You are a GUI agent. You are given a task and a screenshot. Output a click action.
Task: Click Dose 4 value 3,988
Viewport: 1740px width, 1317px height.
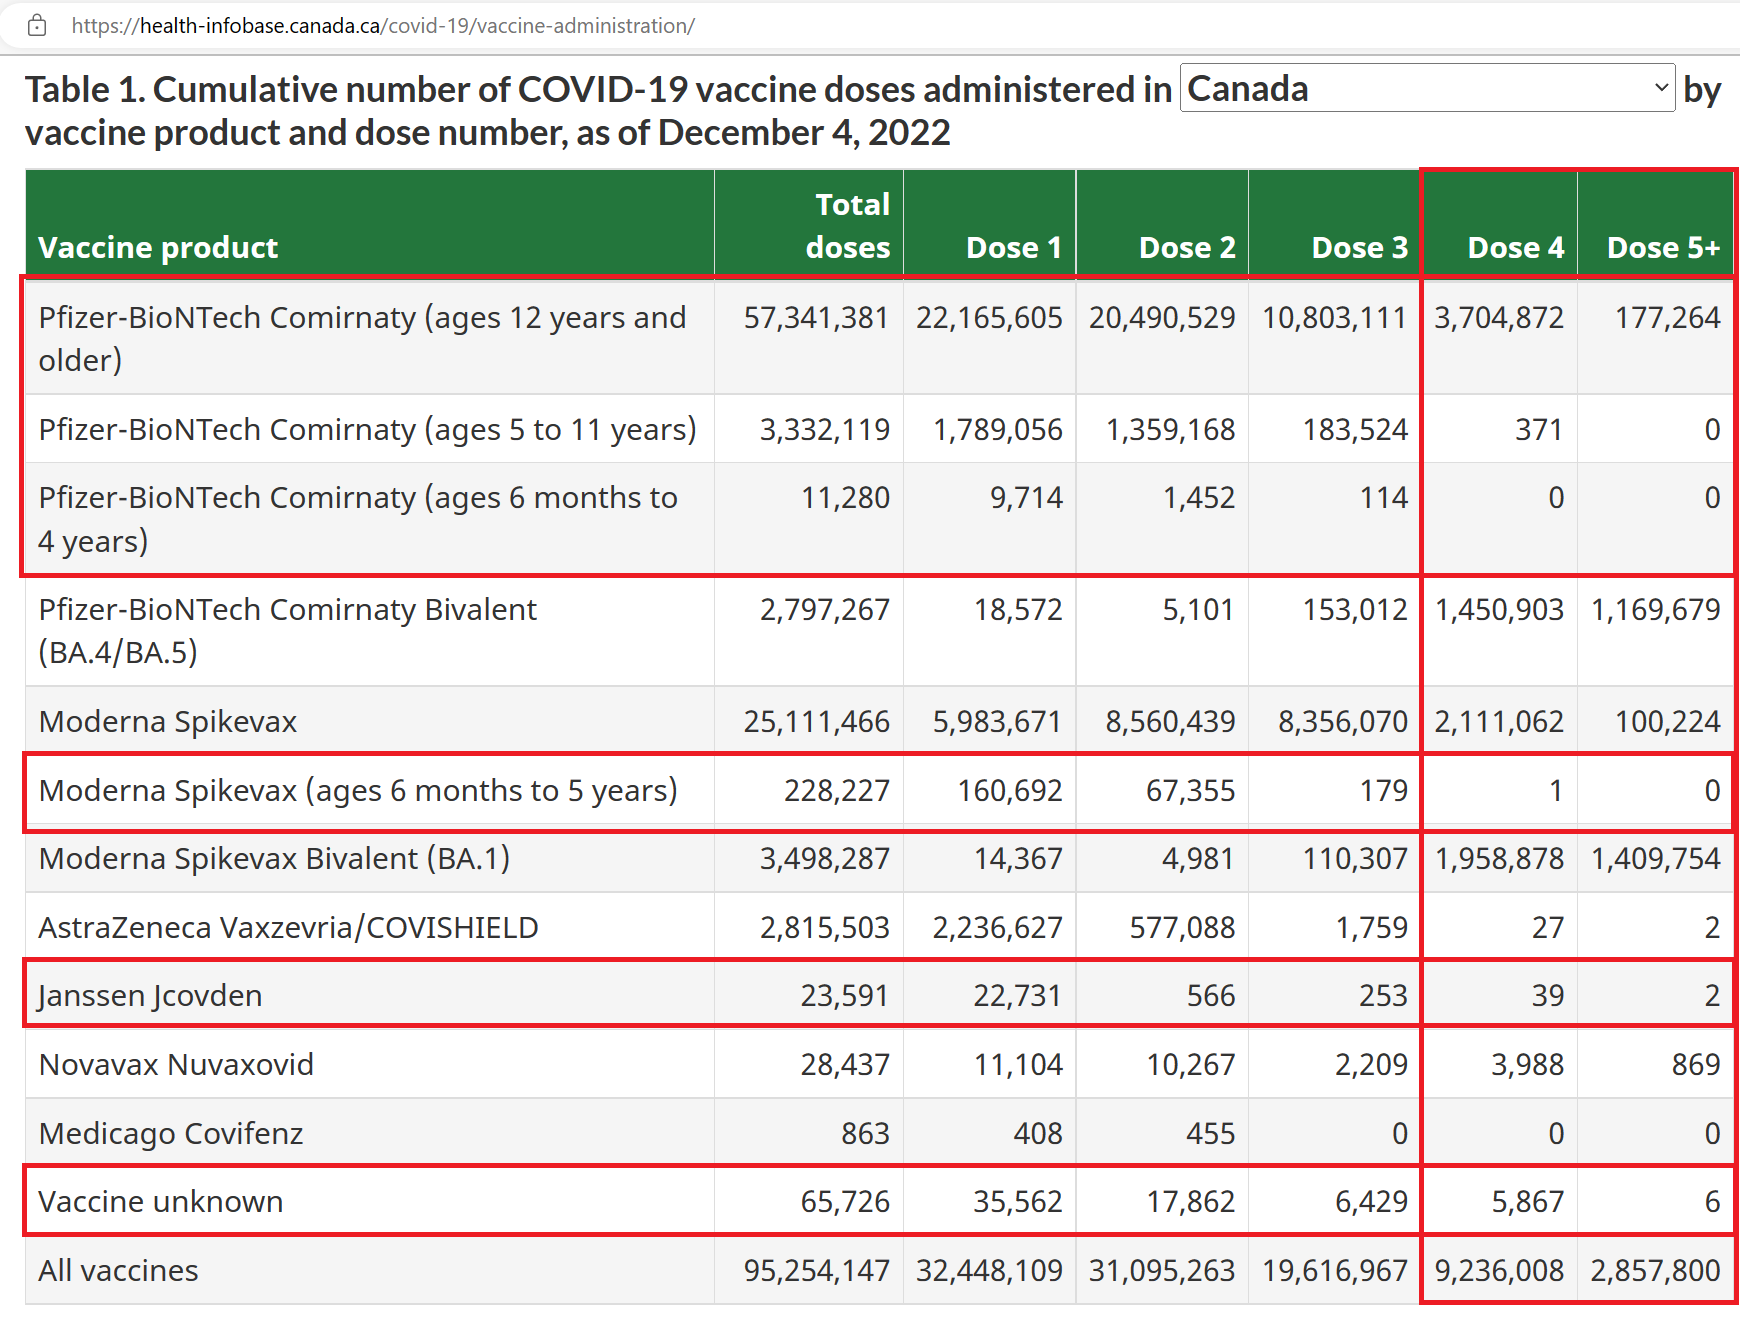(1528, 1065)
